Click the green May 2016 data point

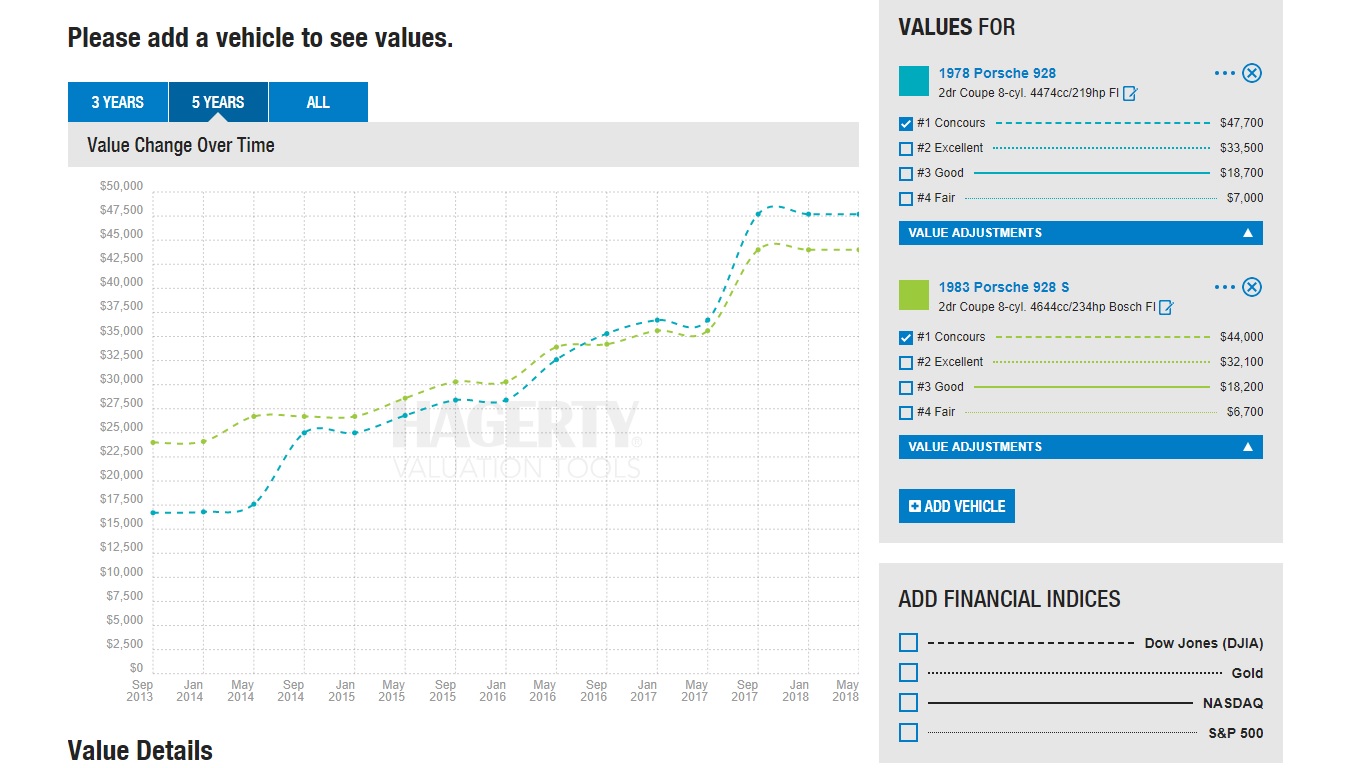click(556, 347)
